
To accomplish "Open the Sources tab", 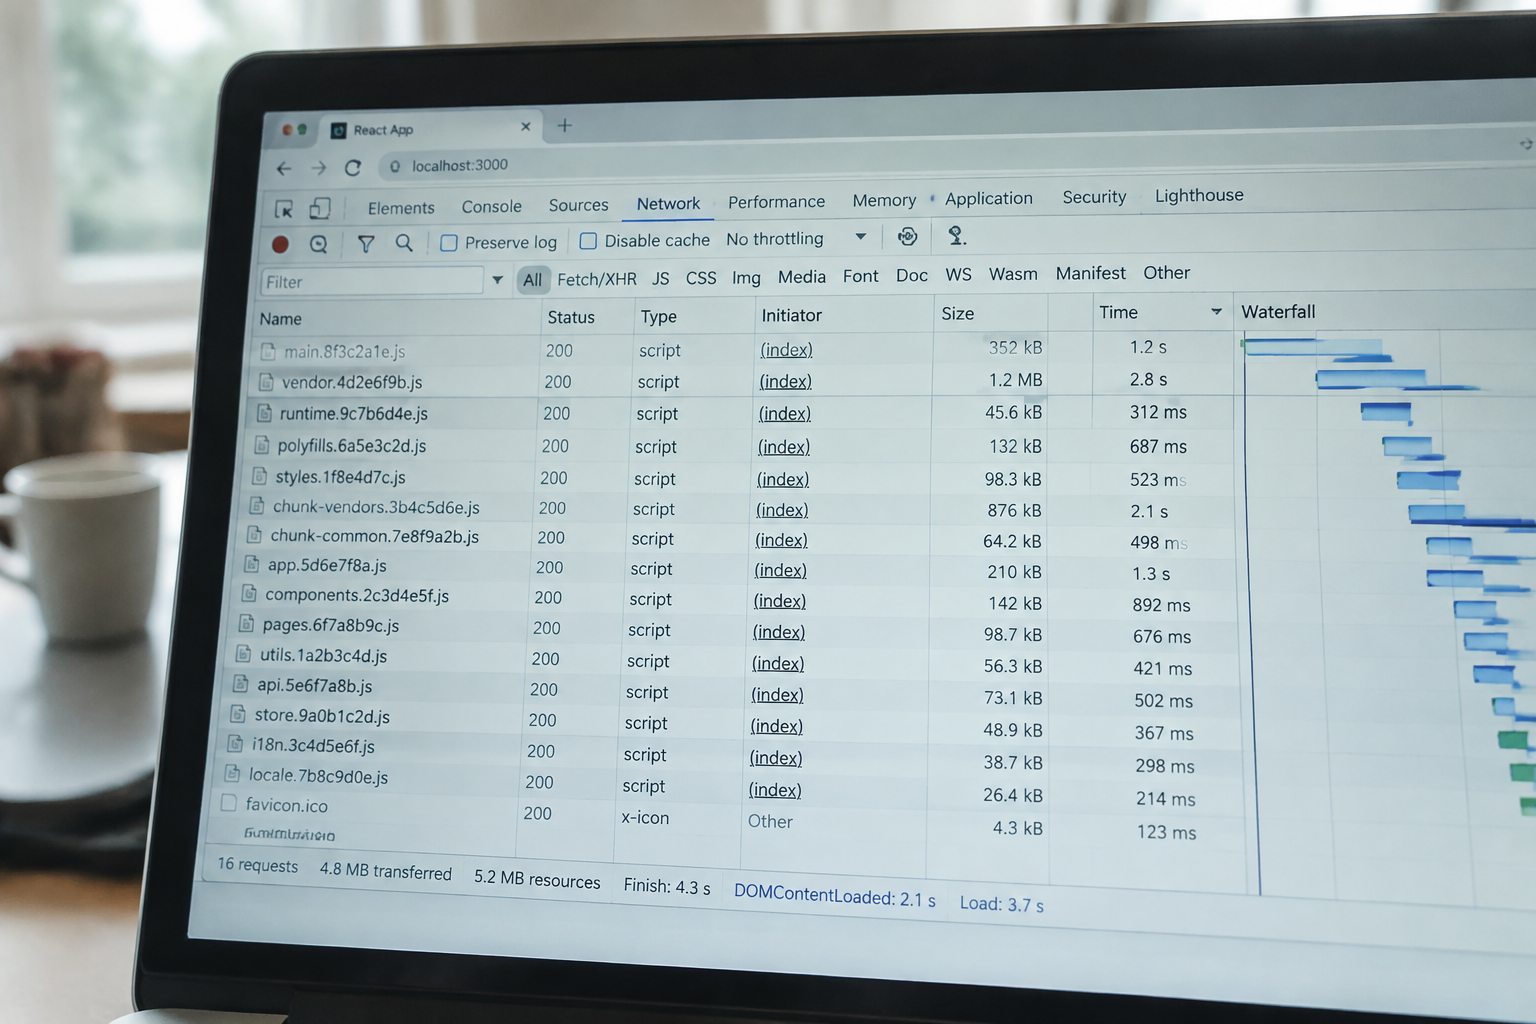I will click(x=578, y=205).
